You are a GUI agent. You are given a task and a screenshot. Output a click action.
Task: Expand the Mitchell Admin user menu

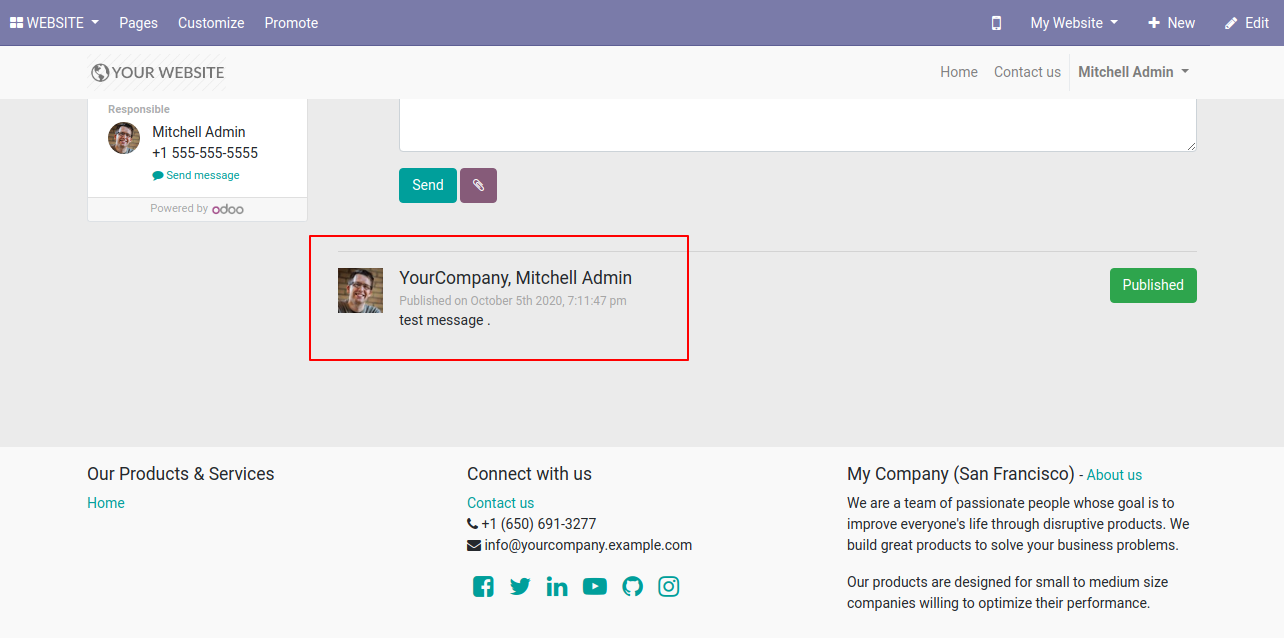pyautogui.click(x=1133, y=72)
